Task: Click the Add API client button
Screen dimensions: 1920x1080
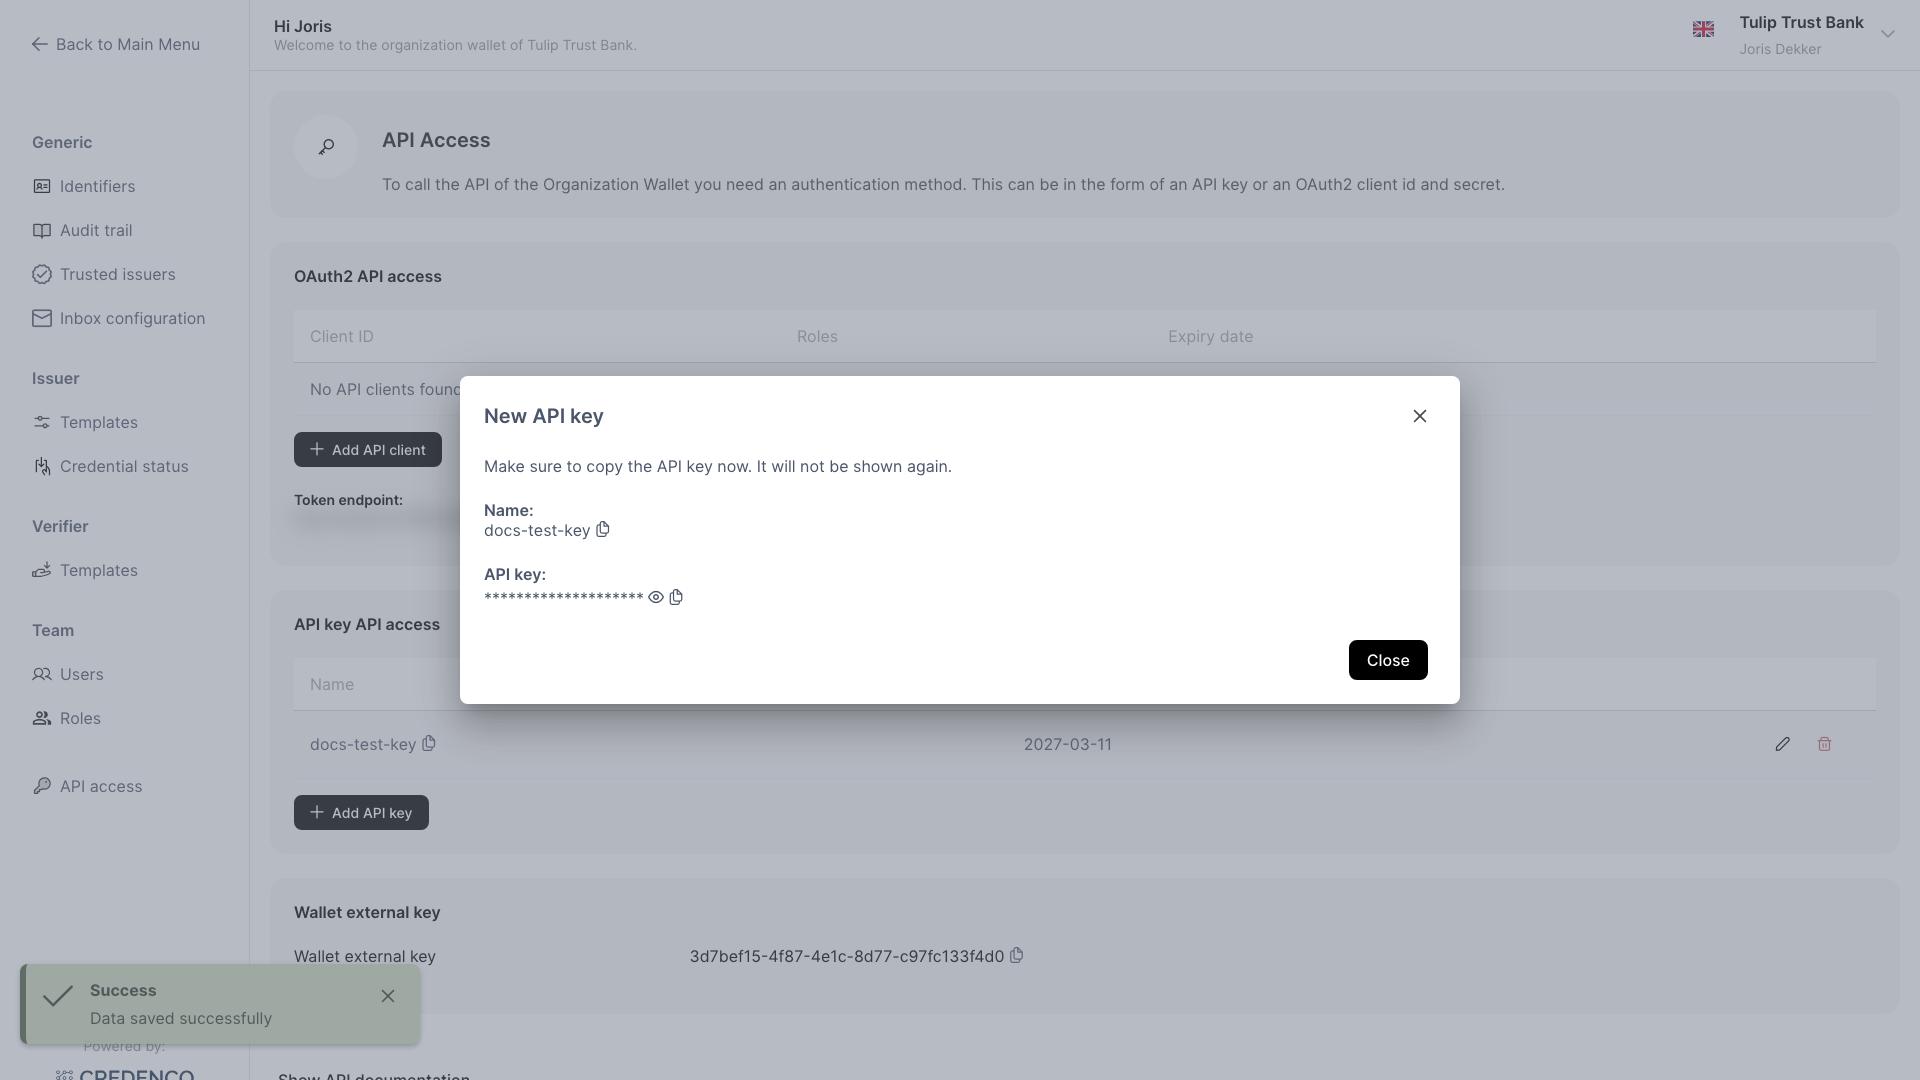Action: (x=367, y=449)
